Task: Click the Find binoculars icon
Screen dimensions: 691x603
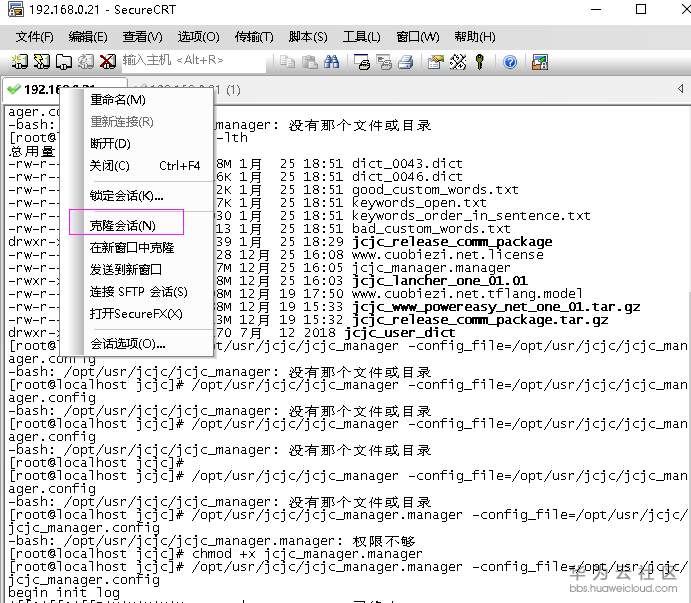Action: [x=331, y=62]
